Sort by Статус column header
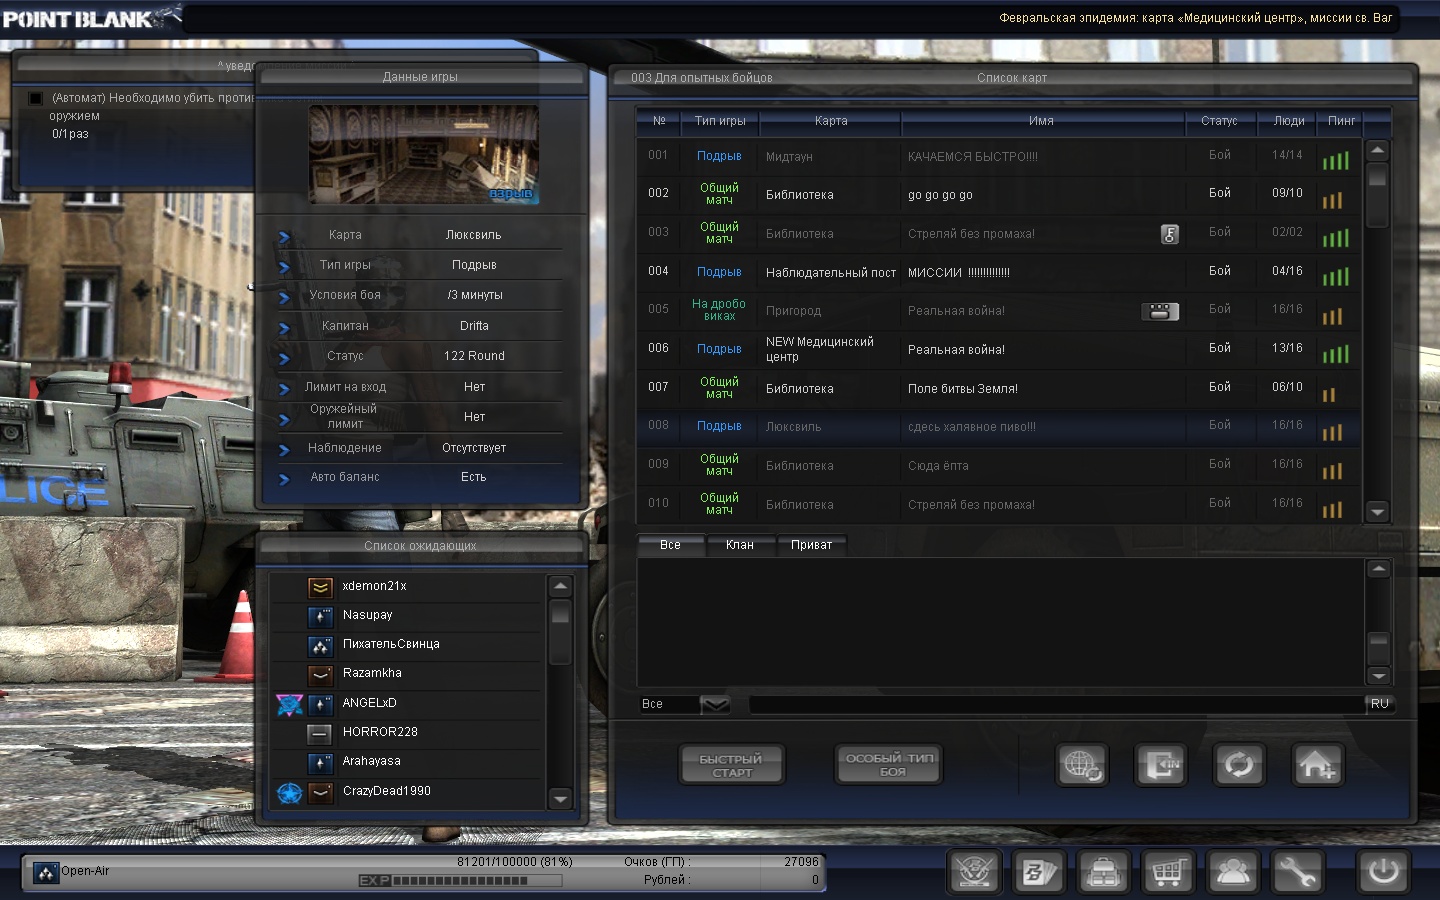The height and width of the screenshot is (900, 1440). 1219,121
